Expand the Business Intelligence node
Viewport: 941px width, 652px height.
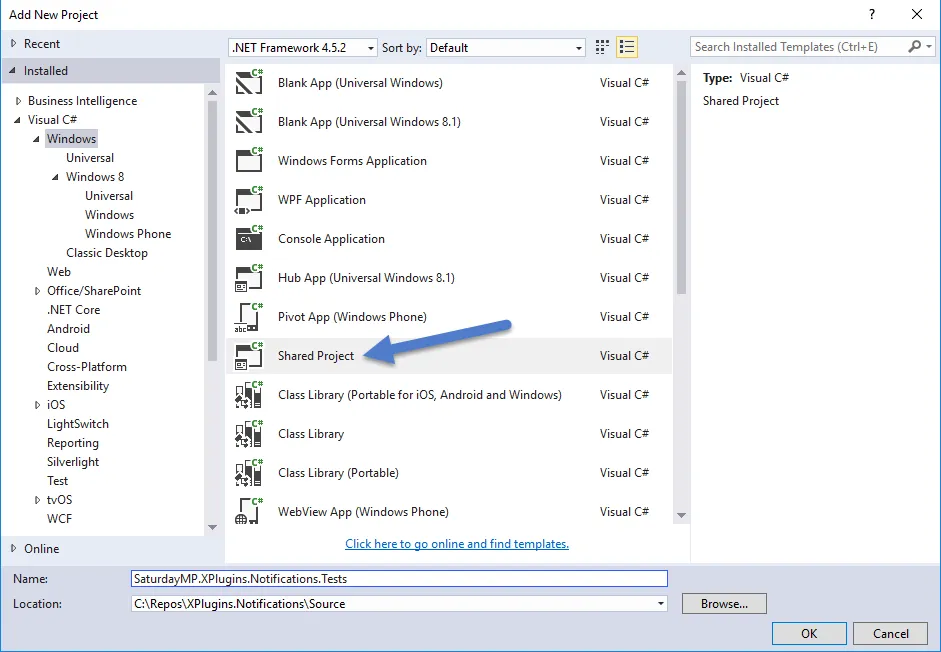point(19,101)
